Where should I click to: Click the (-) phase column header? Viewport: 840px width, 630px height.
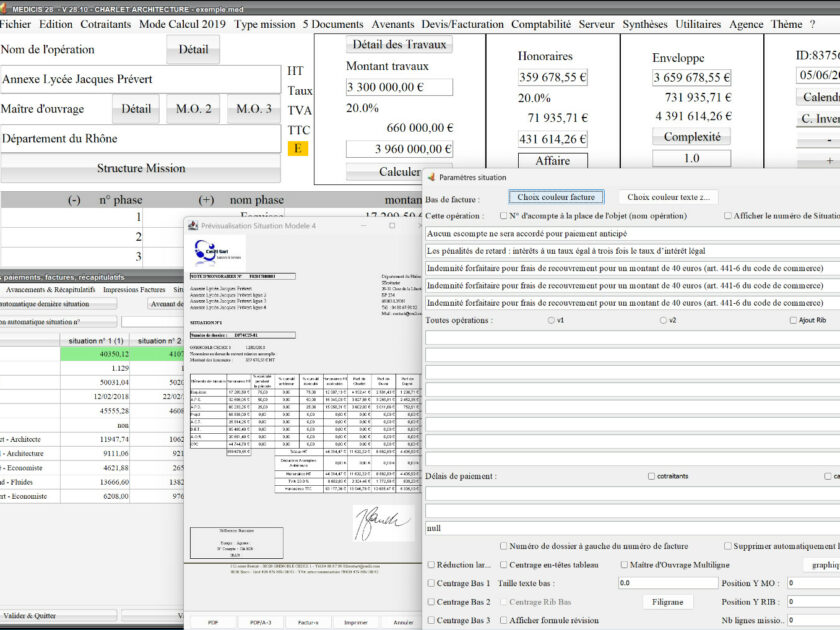click(x=74, y=200)
